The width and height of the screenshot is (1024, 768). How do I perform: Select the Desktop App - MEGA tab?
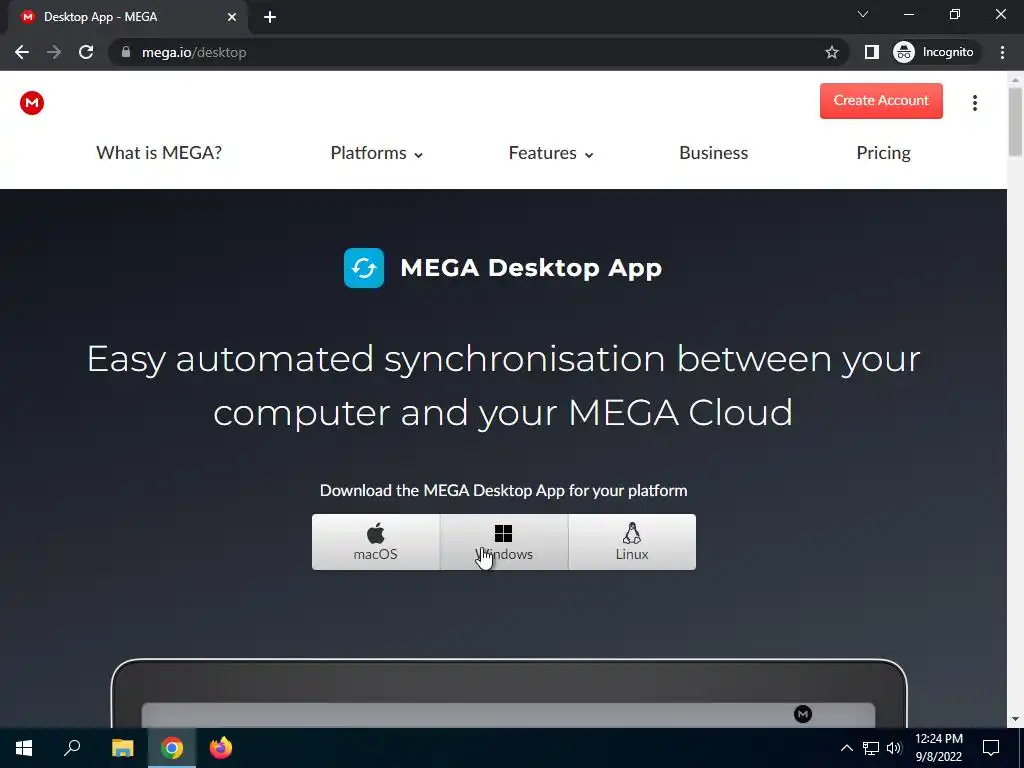pyautogui.click(x=127, y=17)
